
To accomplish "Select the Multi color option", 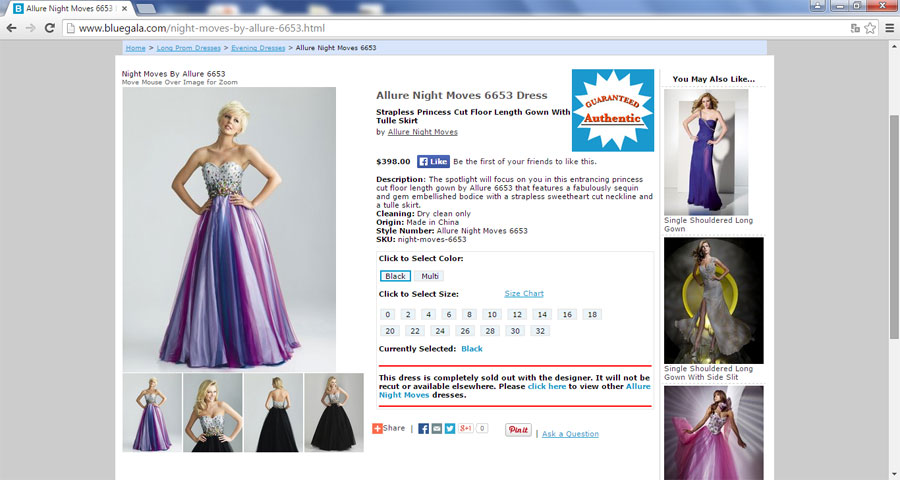I will 429,276.
